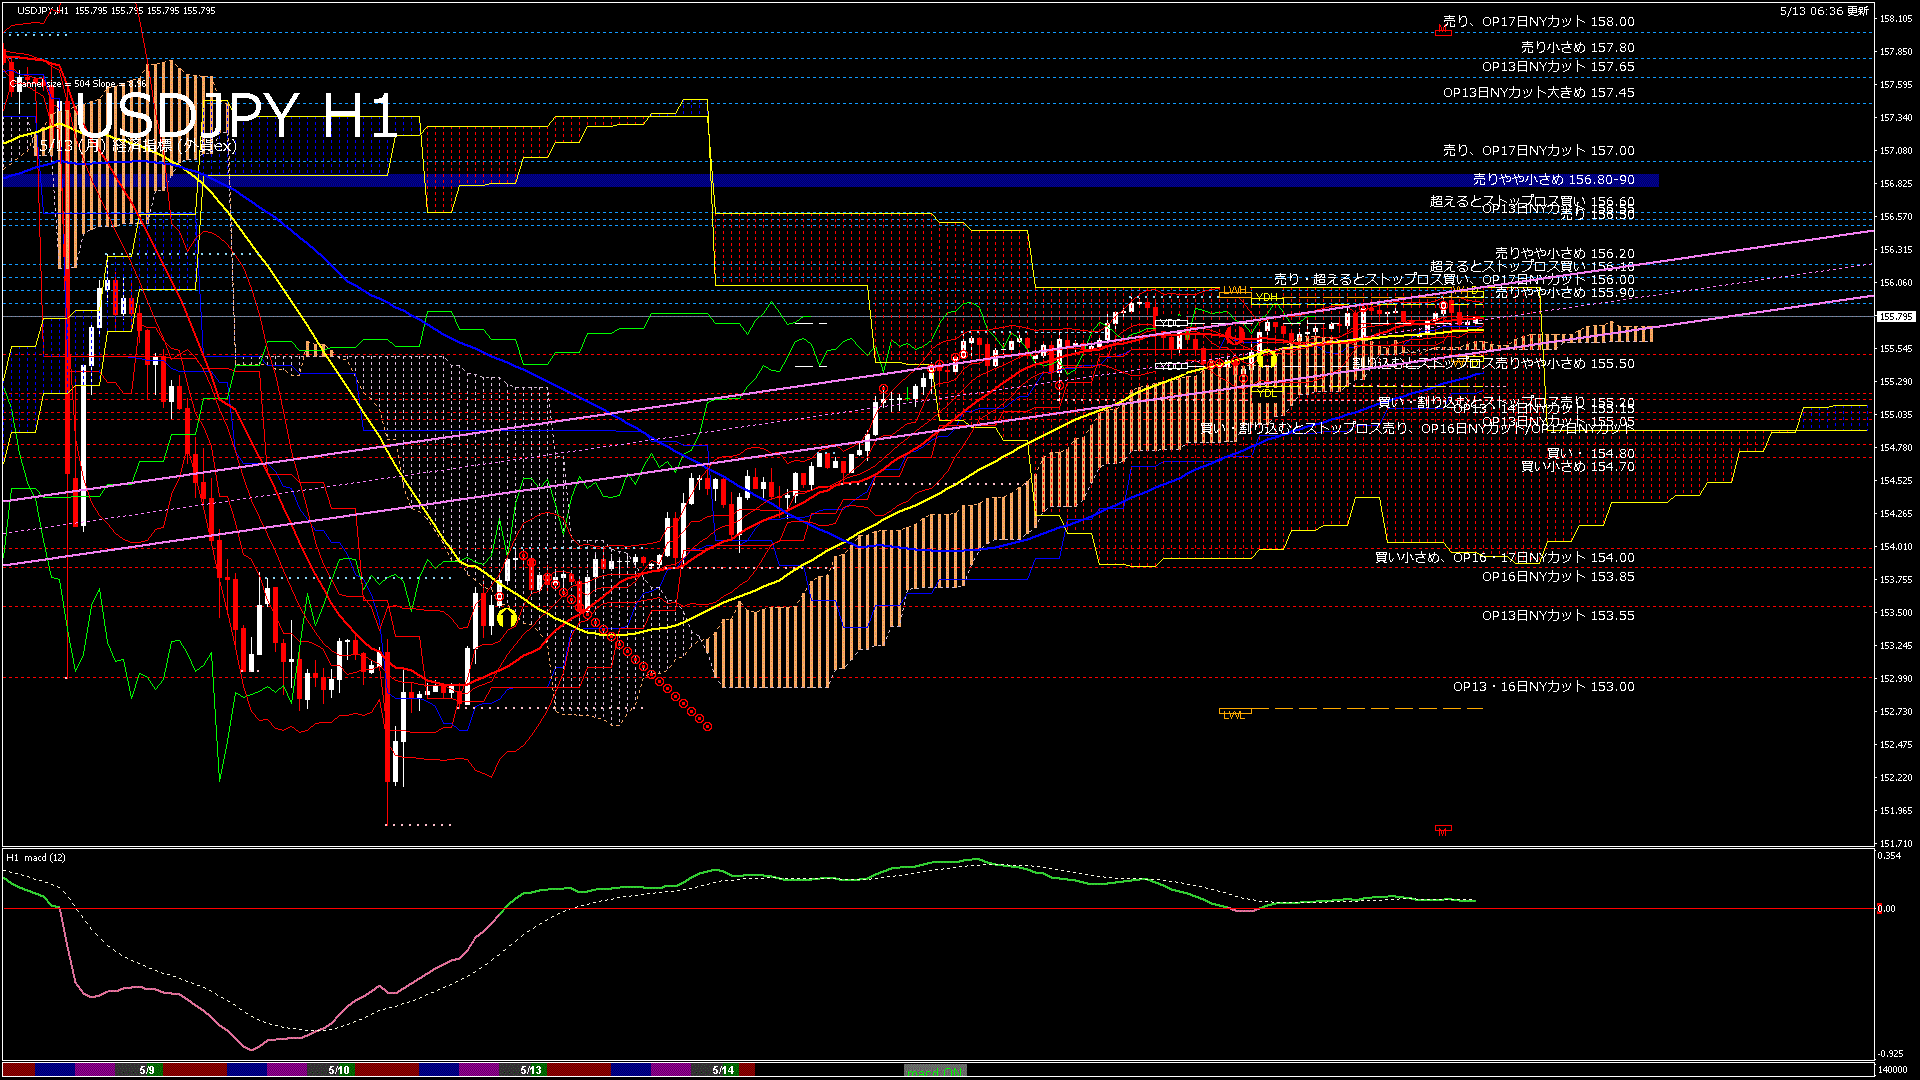1920x1080 pixels.
Task: Select the 買い・154.80 order label
Action: (1590, 454)
